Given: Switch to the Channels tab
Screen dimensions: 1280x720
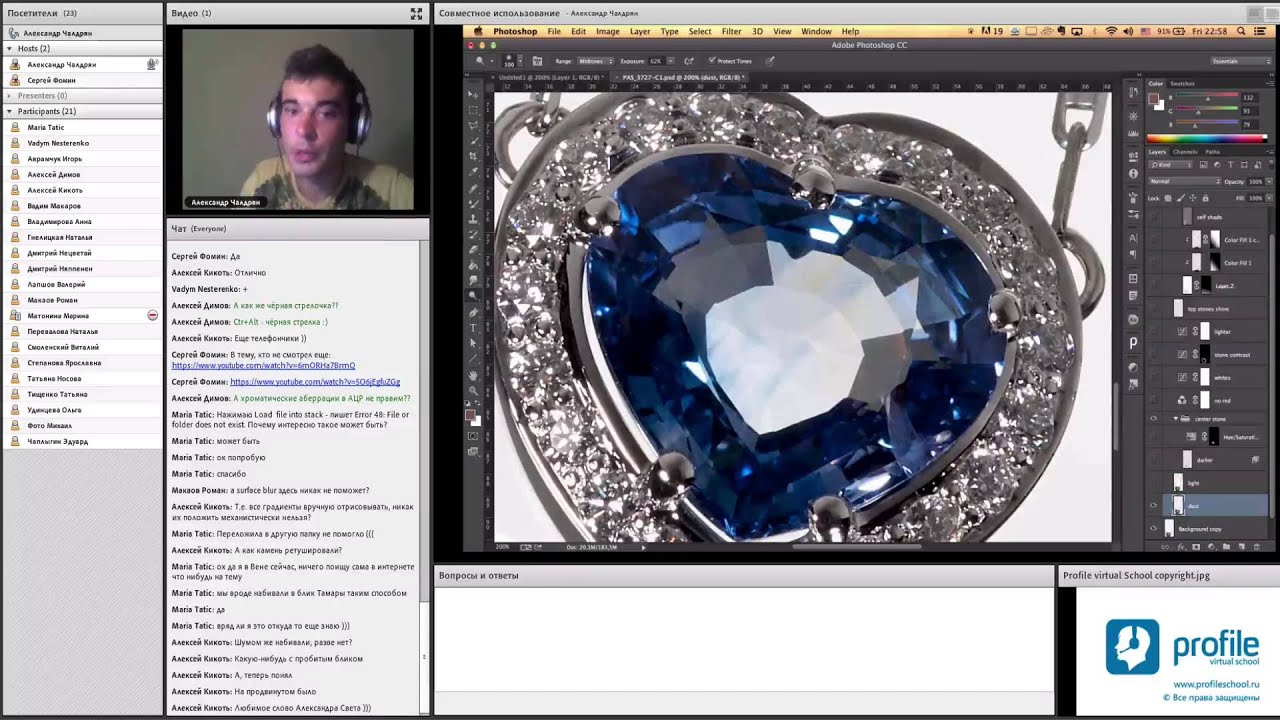Looking at the screenshot, I should (1185, 152).
